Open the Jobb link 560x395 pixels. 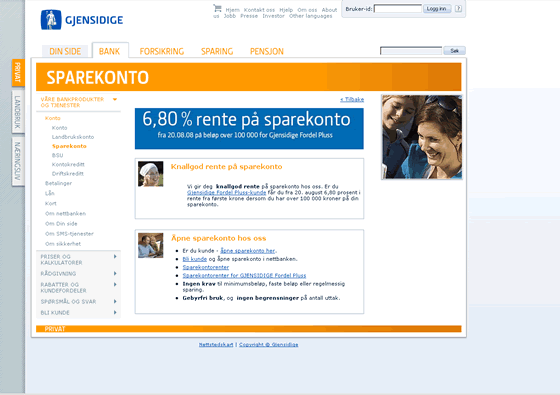(230, 16)
